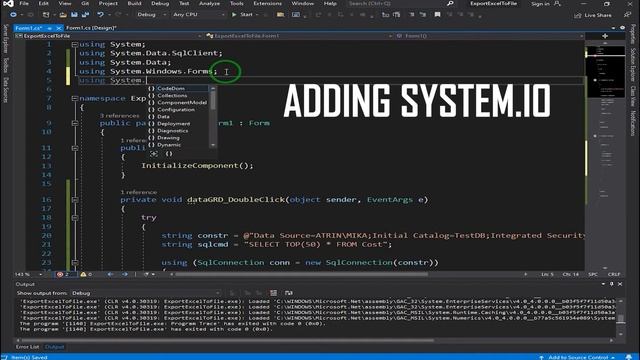
Task: Collapse the namespace block outline
Action: click(x=75, y=98)
